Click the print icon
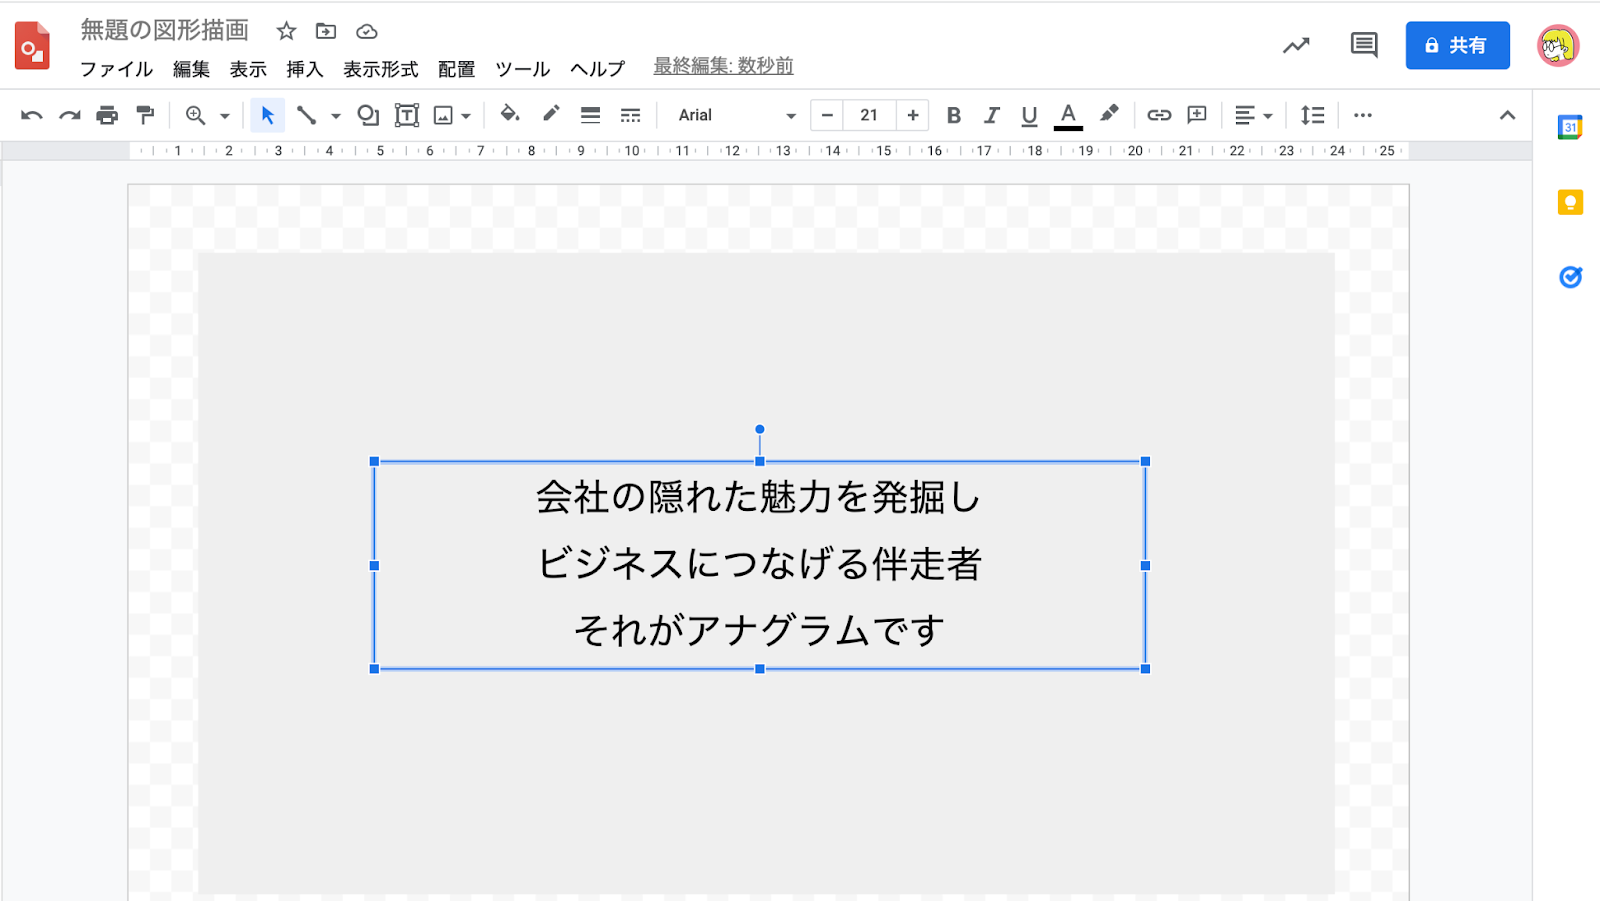This screenshot has width=1600, height=901. click(x=107, y=116)
